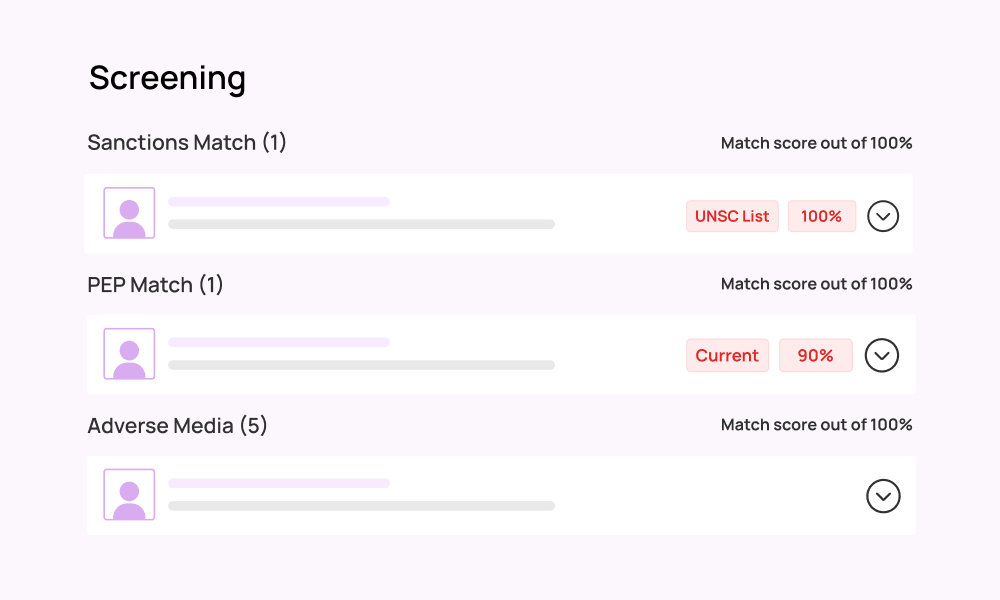Click the Adverse Media avatar icon
The width and height of the screenshot is (1000, 600).
click(129, 495)
